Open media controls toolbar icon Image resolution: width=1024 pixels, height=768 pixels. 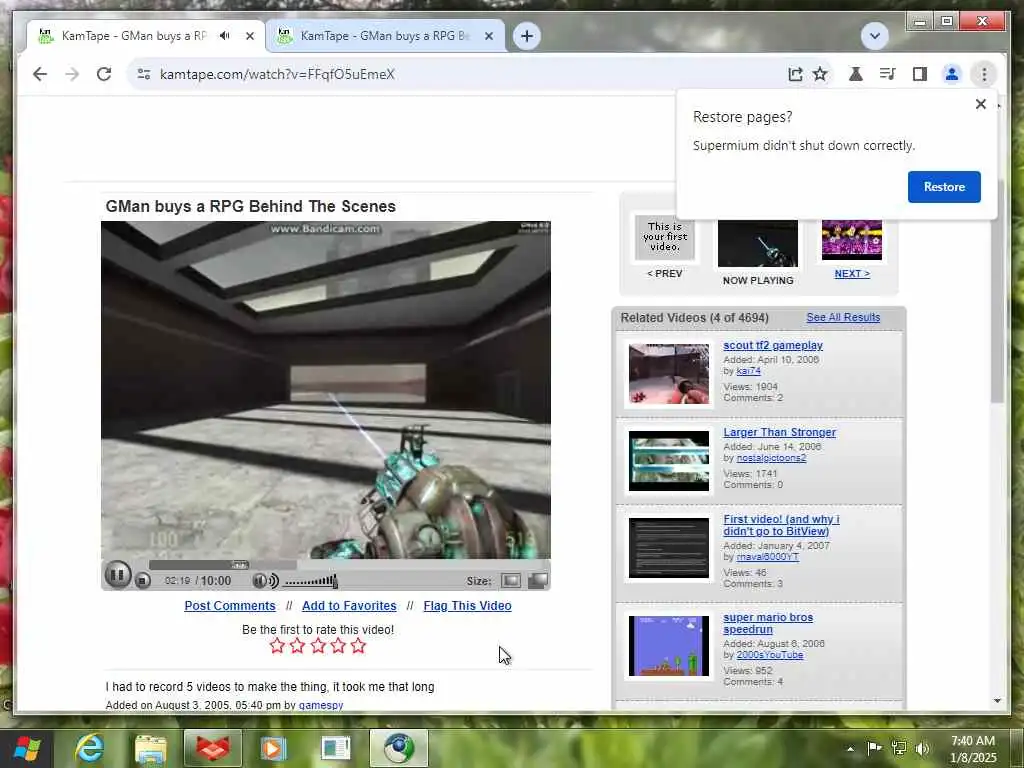coord(888,74)
